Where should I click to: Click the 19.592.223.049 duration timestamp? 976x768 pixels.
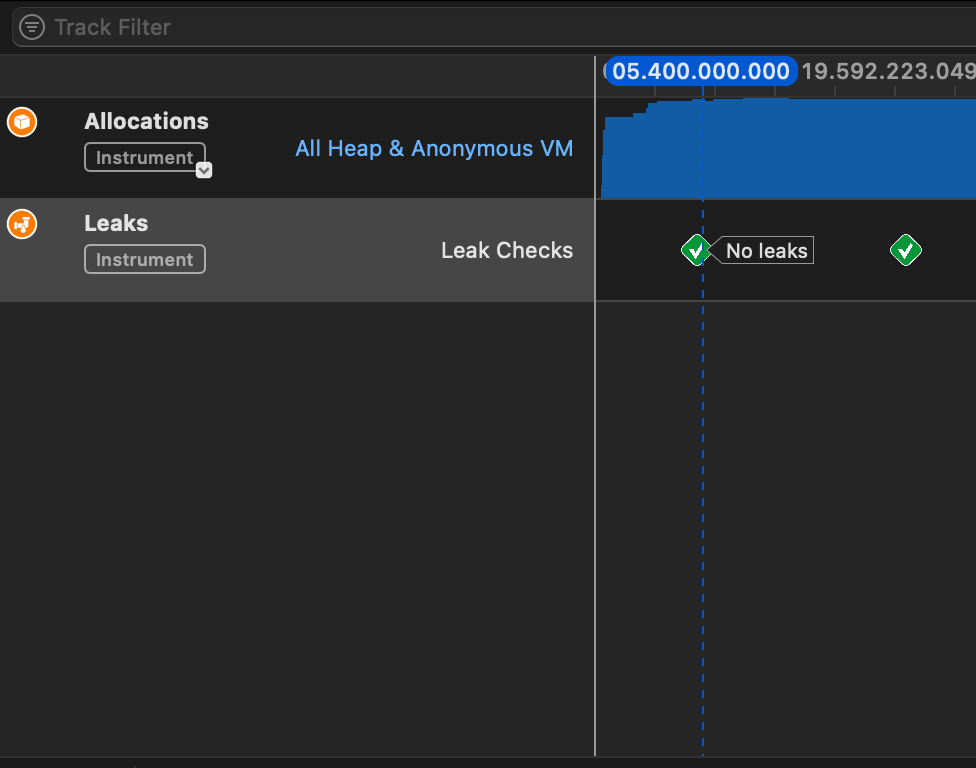pos(888,72)
